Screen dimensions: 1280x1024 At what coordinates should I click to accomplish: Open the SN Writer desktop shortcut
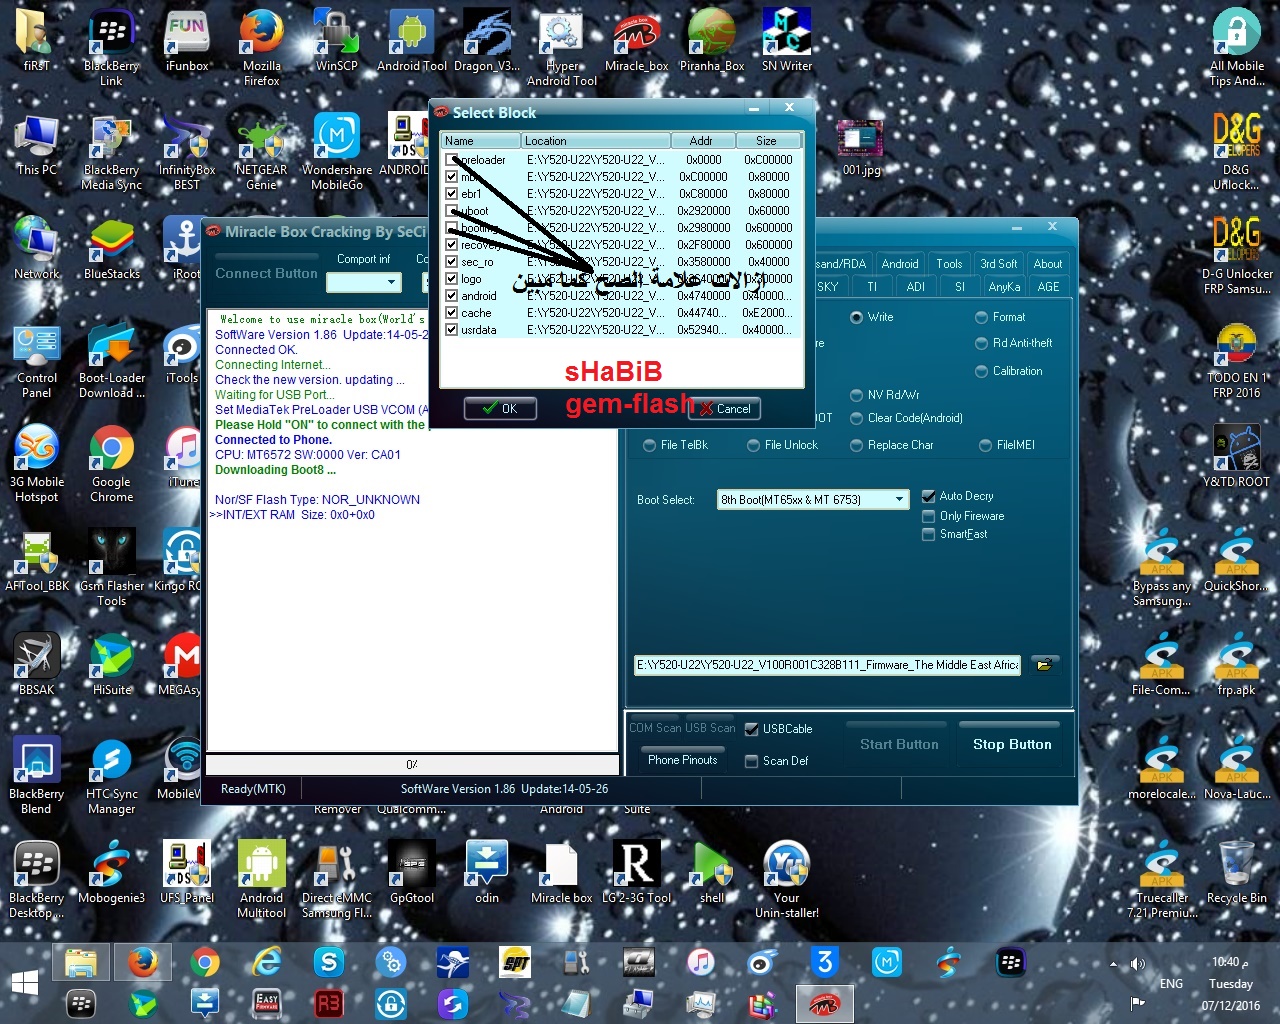point(786,41)
